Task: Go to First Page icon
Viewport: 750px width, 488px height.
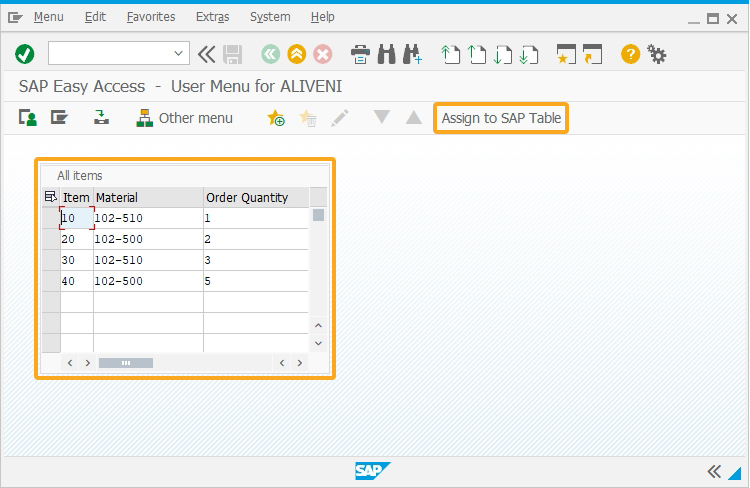Action: click(x=450, y=54)
